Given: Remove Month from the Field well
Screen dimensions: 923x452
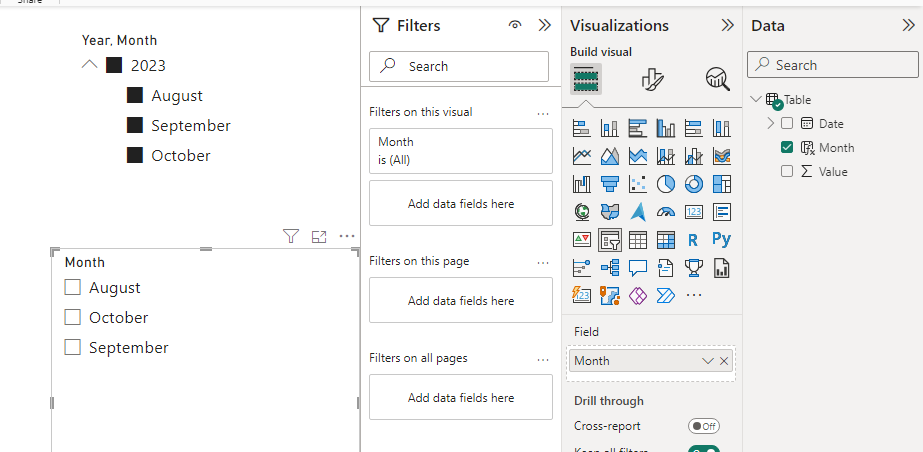Looking at the screenshot, I should point(724,361).
